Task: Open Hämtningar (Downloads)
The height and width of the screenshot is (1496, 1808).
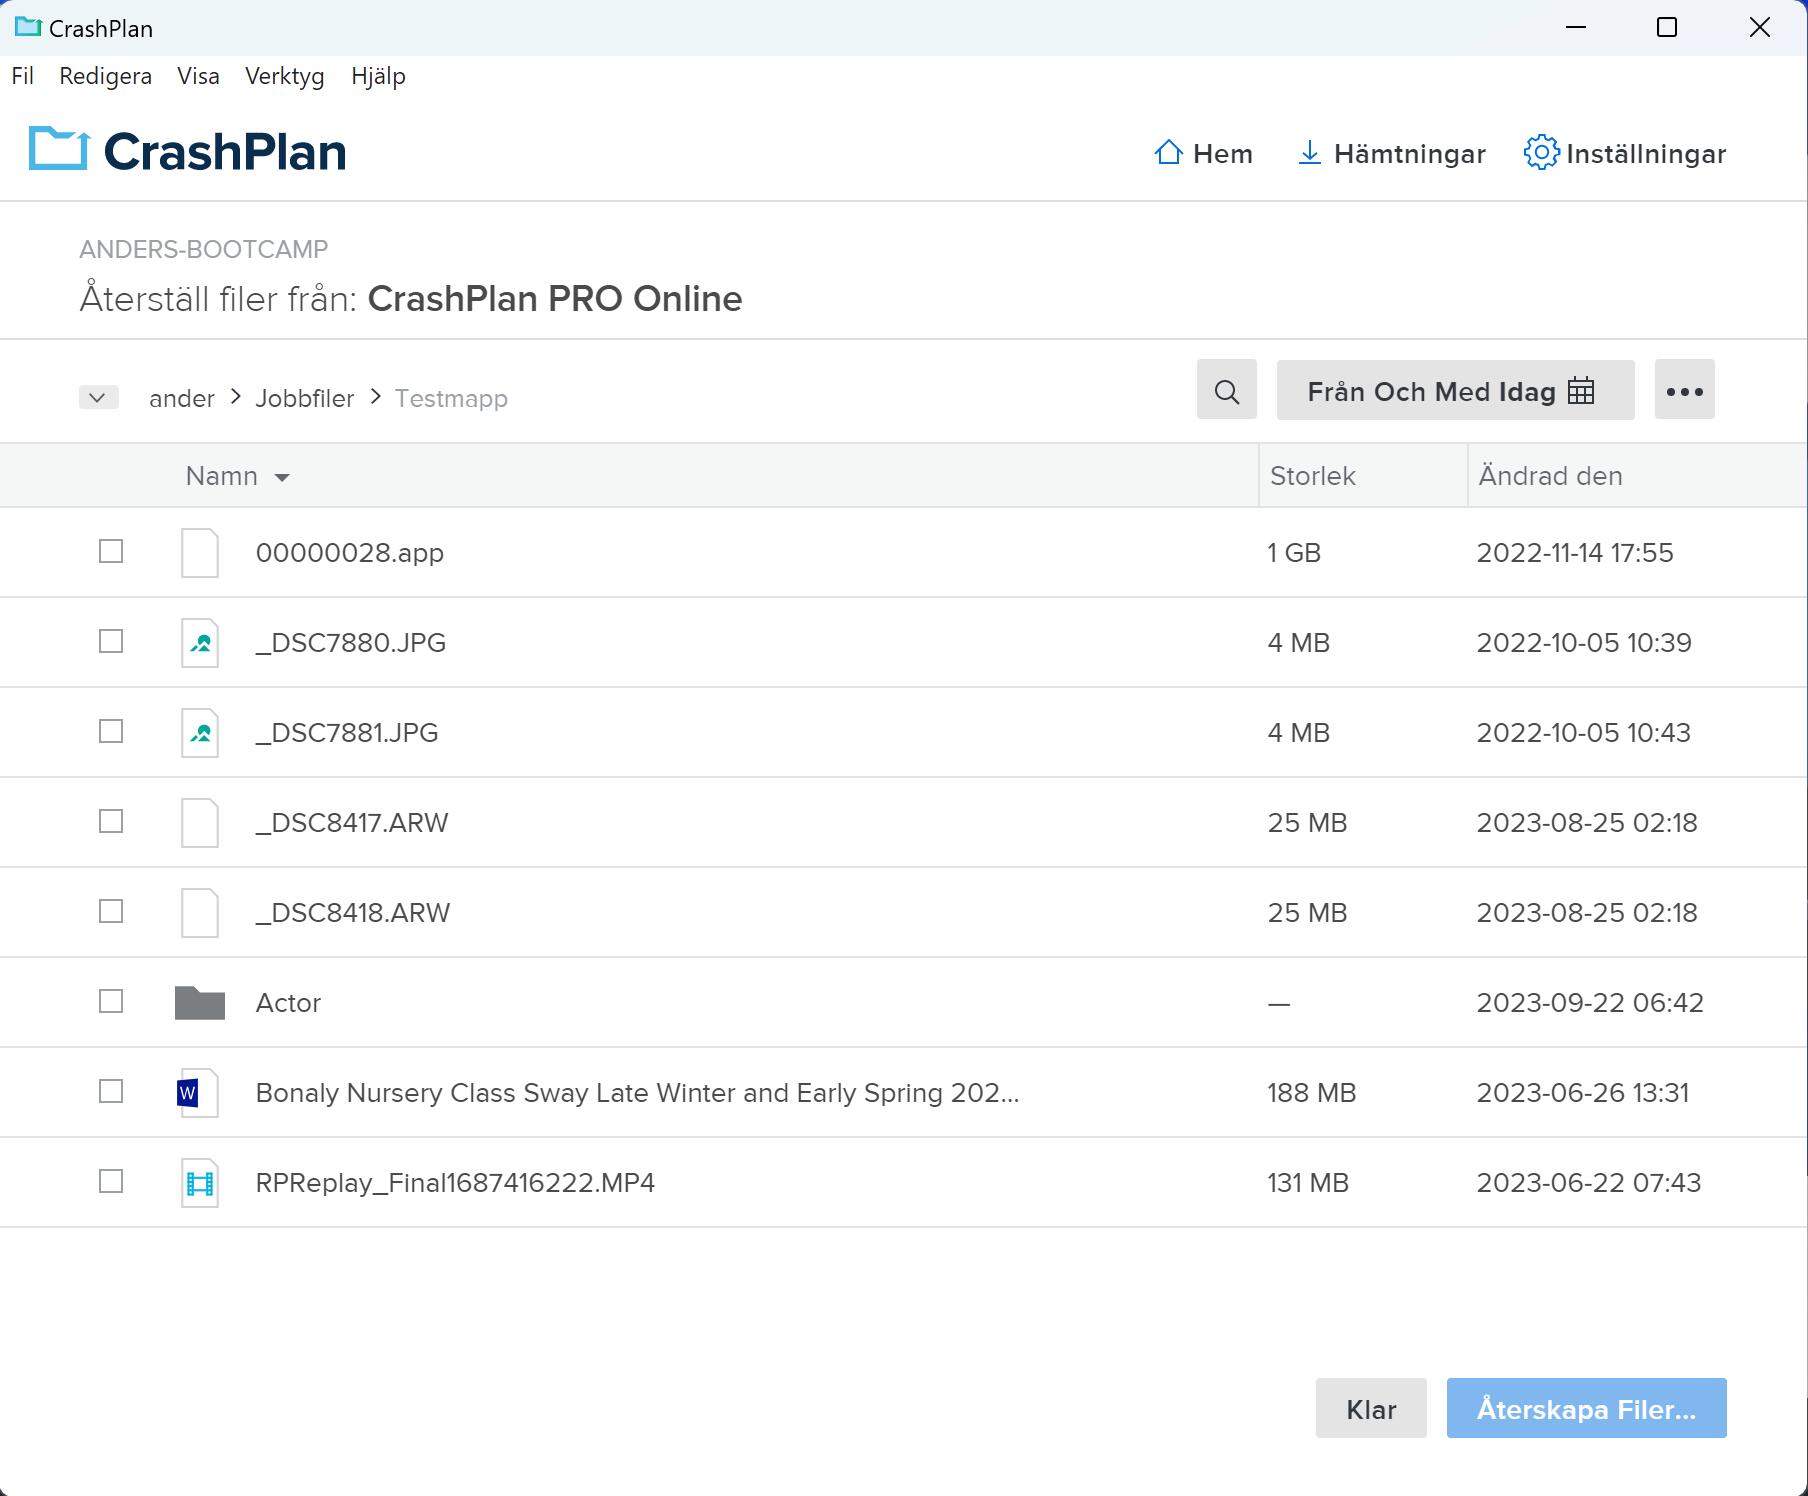Action: [x=1391, y=153]
